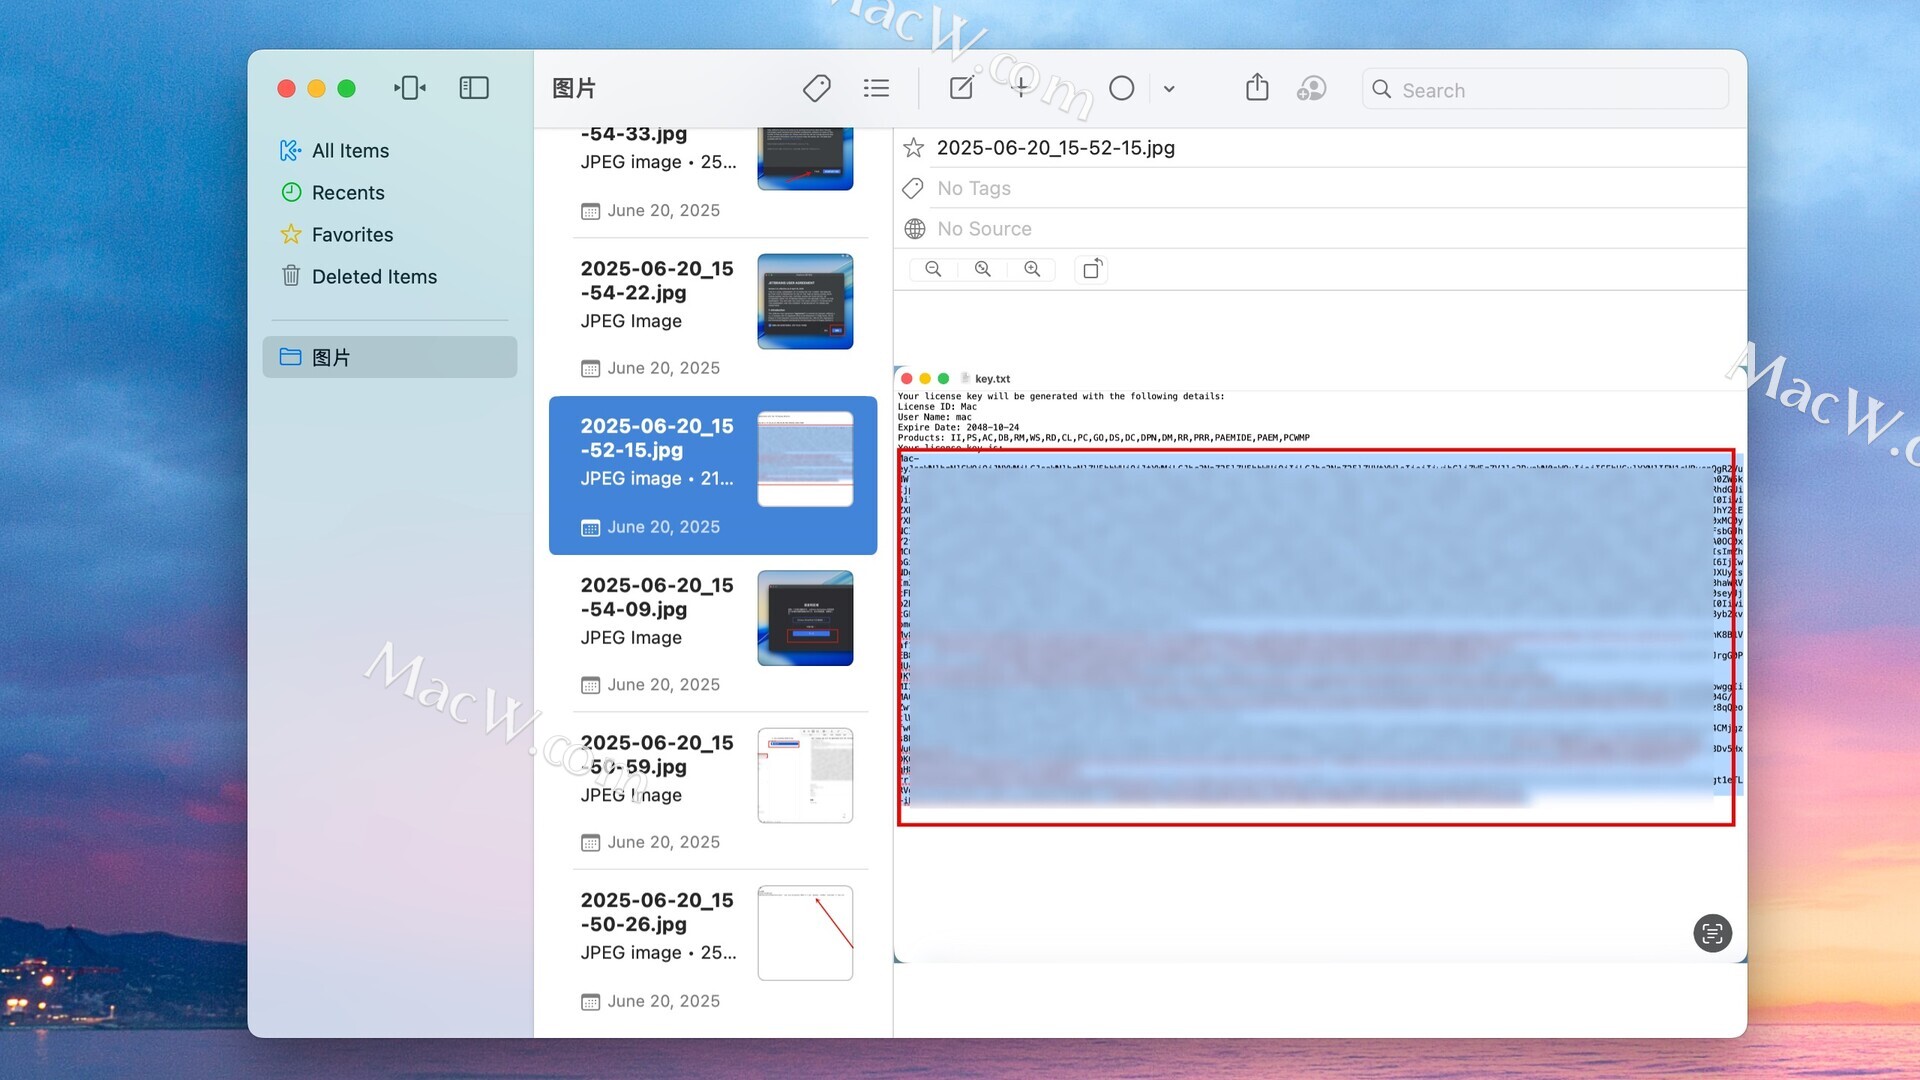Click thumbnail of the -54-33.jpg item

tap(805, 159)
